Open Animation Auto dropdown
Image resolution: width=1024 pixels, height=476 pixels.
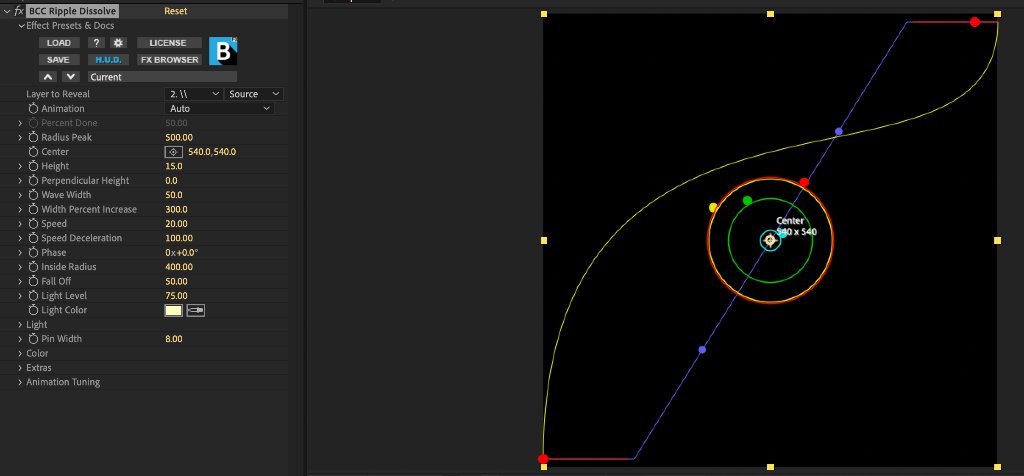(x=219, y=108)
